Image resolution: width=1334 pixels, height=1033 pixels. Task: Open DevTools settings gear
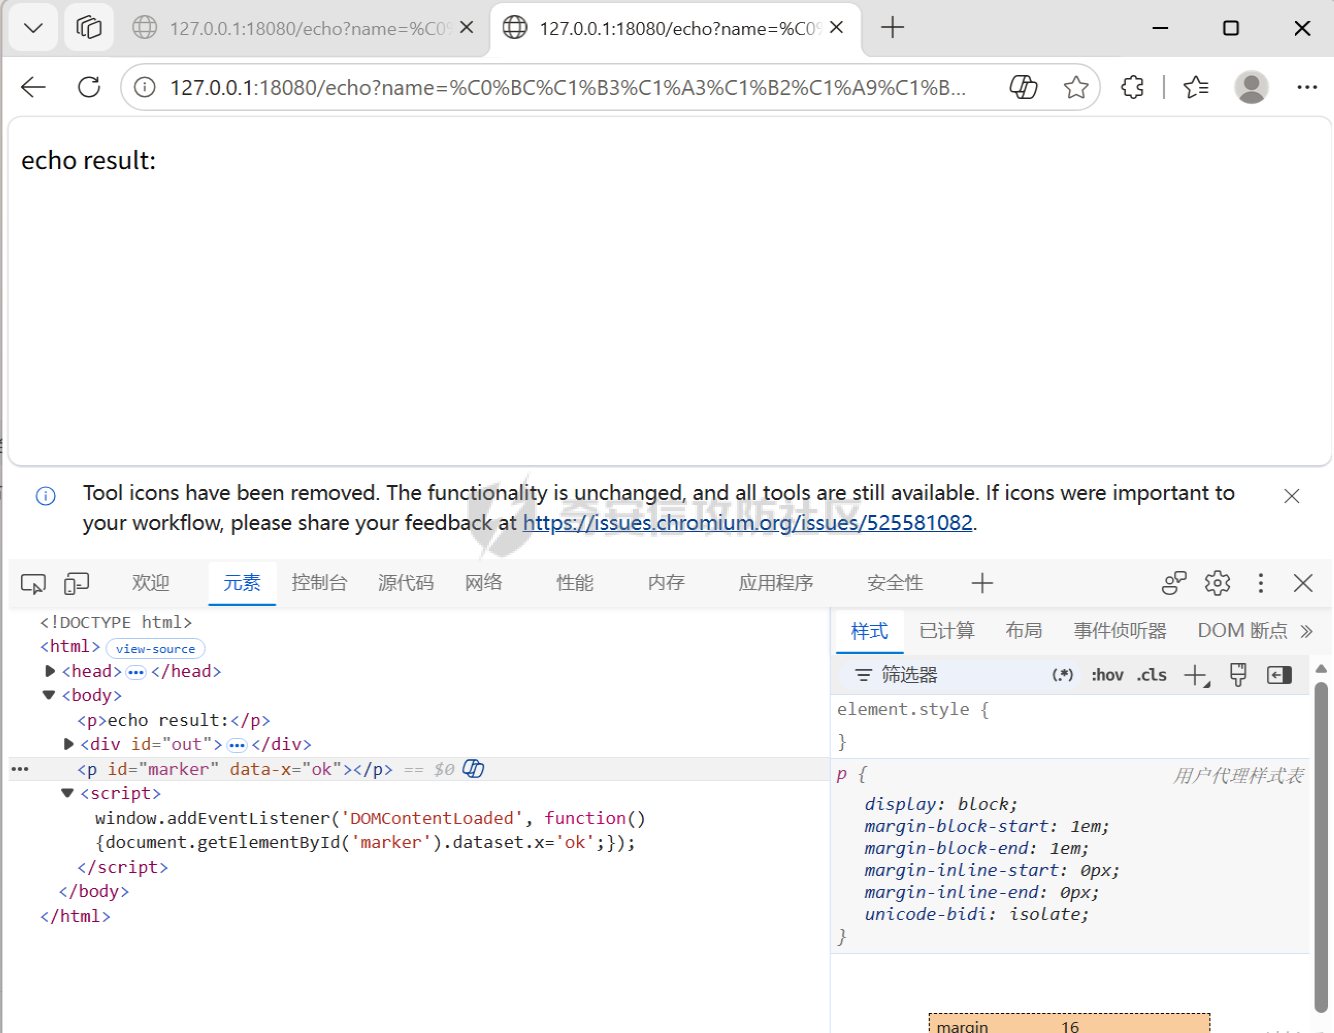pyautogui.click(x=1217, y=583)
